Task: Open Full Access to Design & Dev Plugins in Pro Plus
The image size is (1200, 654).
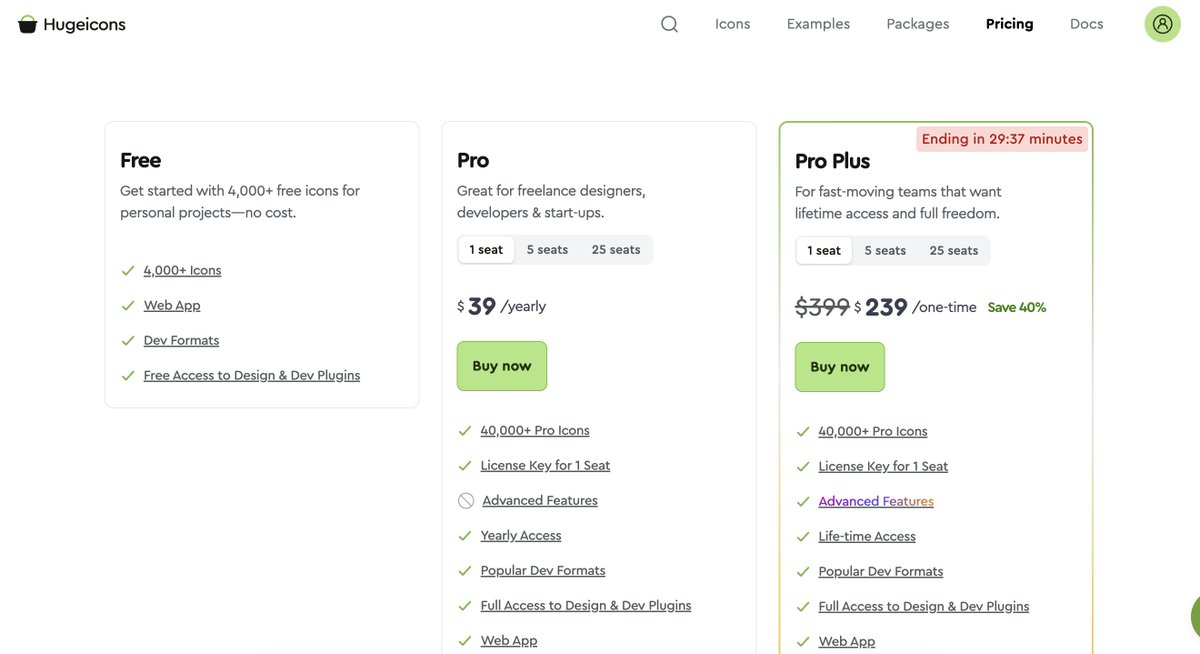Action: point(924,607)
